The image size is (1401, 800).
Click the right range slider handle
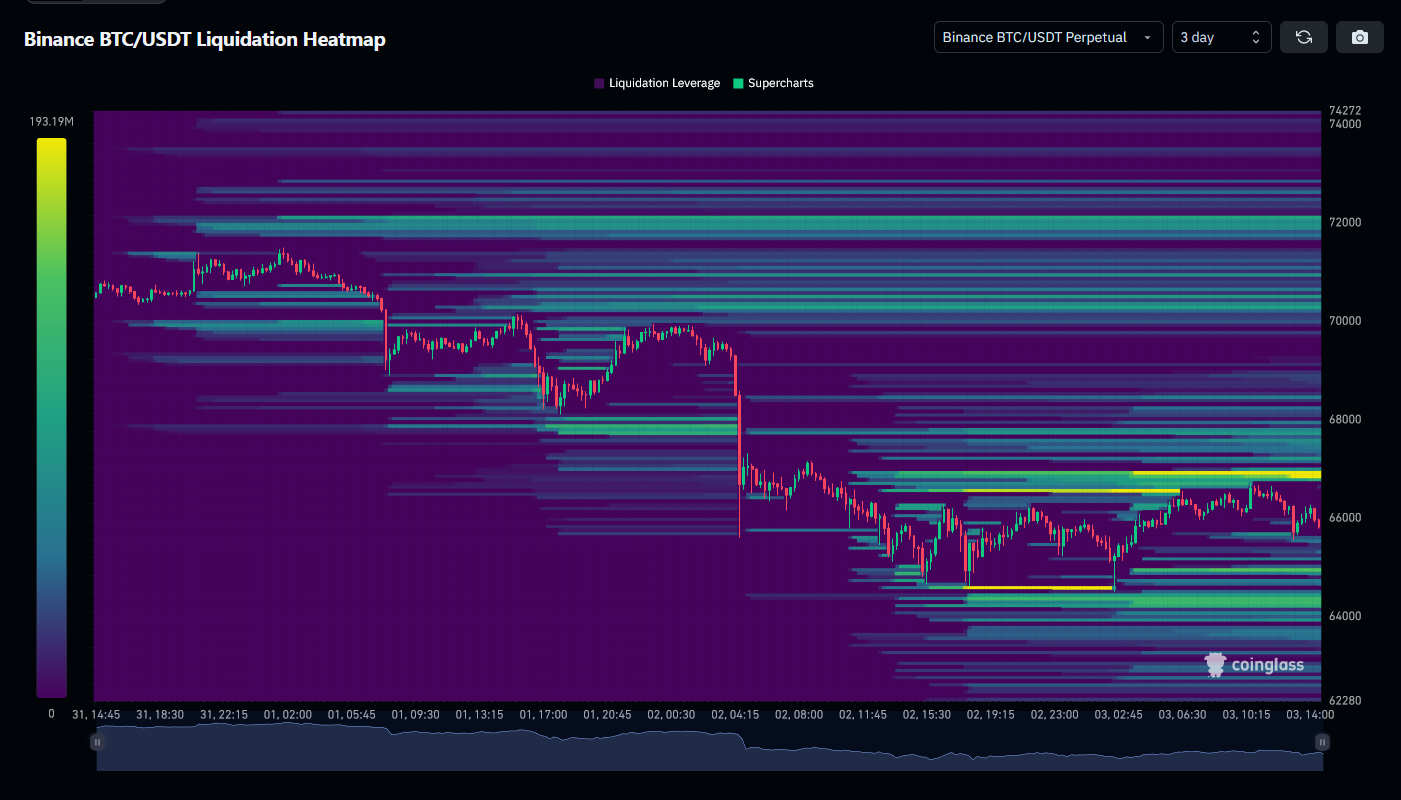1322,742
